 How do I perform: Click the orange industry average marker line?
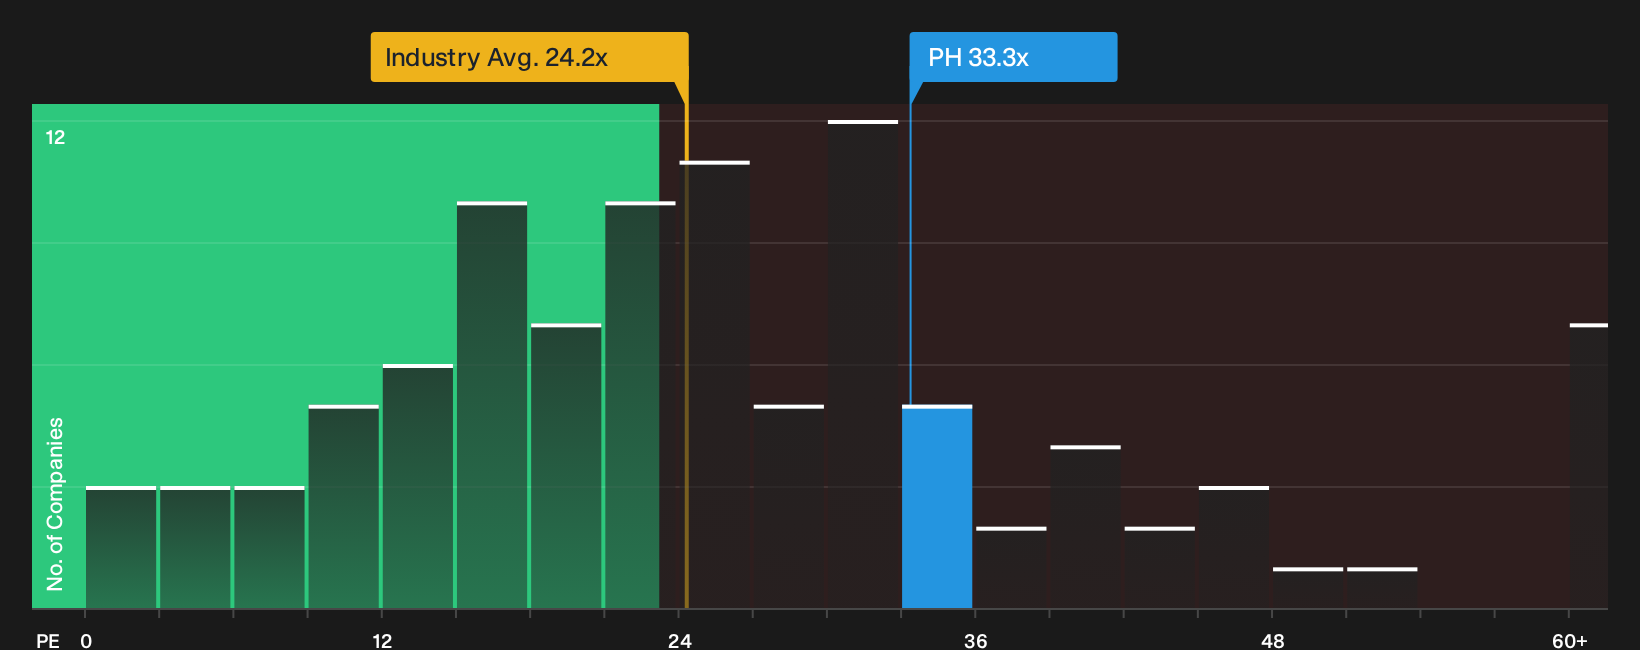point(686,345)
